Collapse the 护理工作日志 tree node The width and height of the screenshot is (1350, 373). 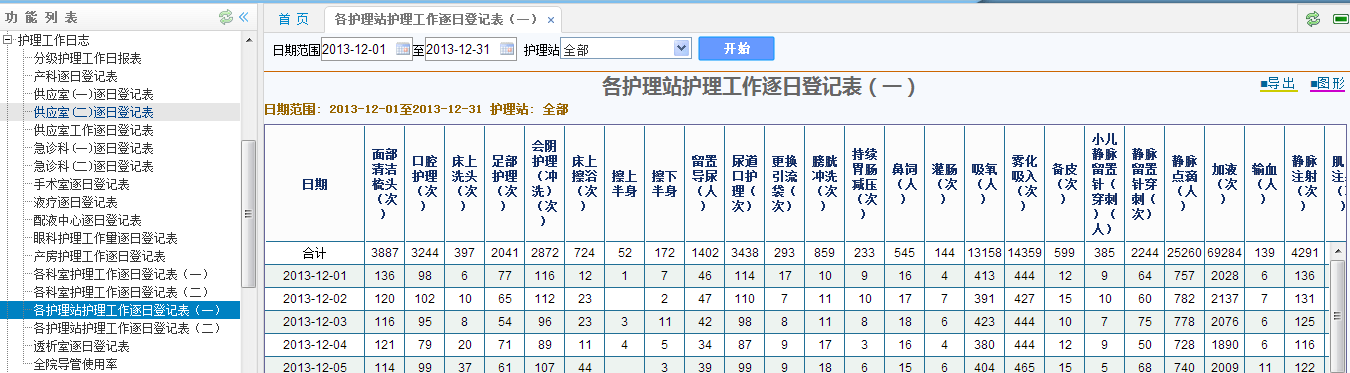tap(8, 40)
